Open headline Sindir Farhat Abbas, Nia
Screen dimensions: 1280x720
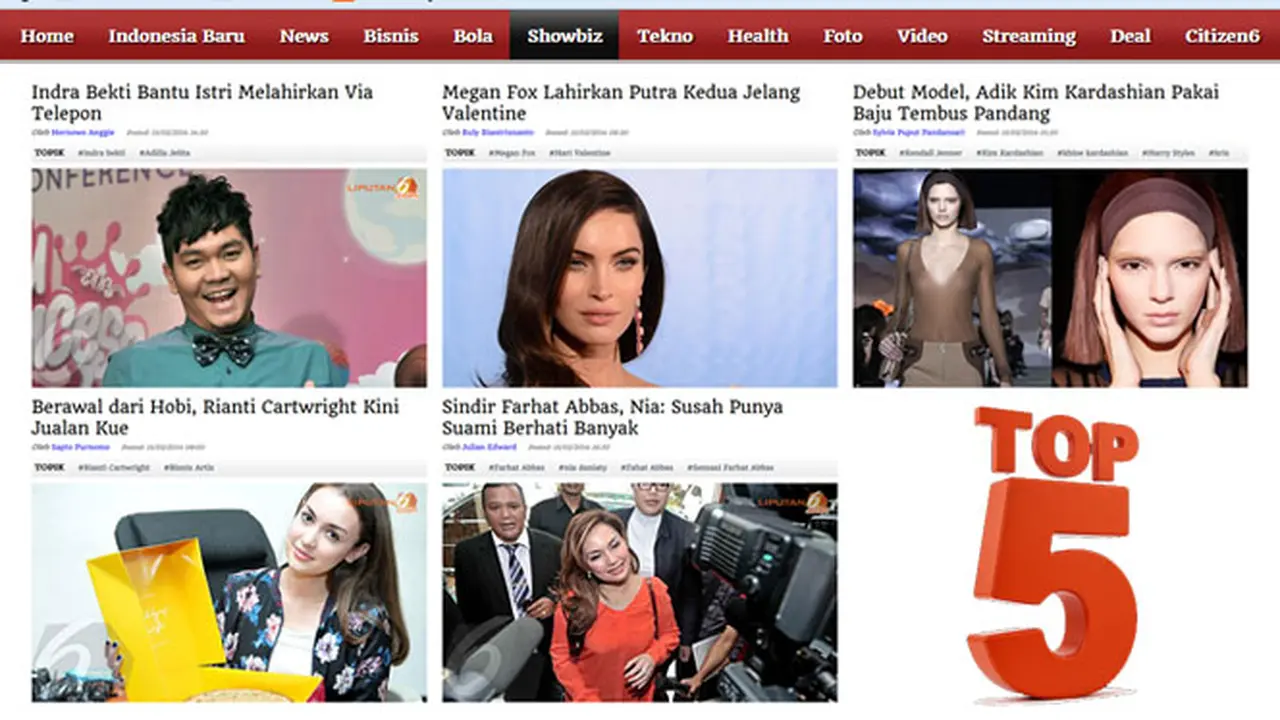[612, 417]
